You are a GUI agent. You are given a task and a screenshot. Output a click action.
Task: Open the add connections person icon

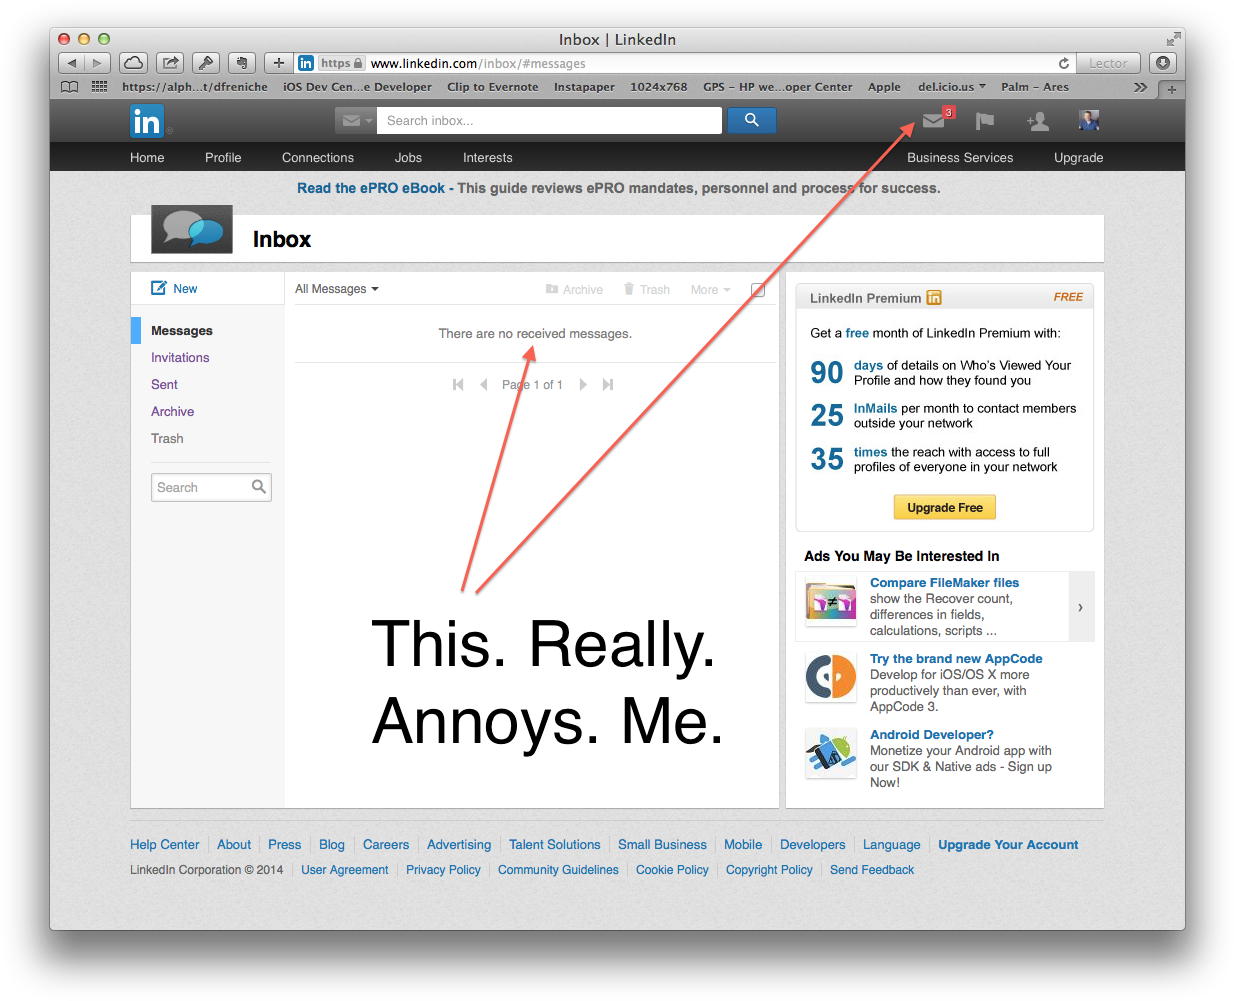click(x=1037, y=121)
